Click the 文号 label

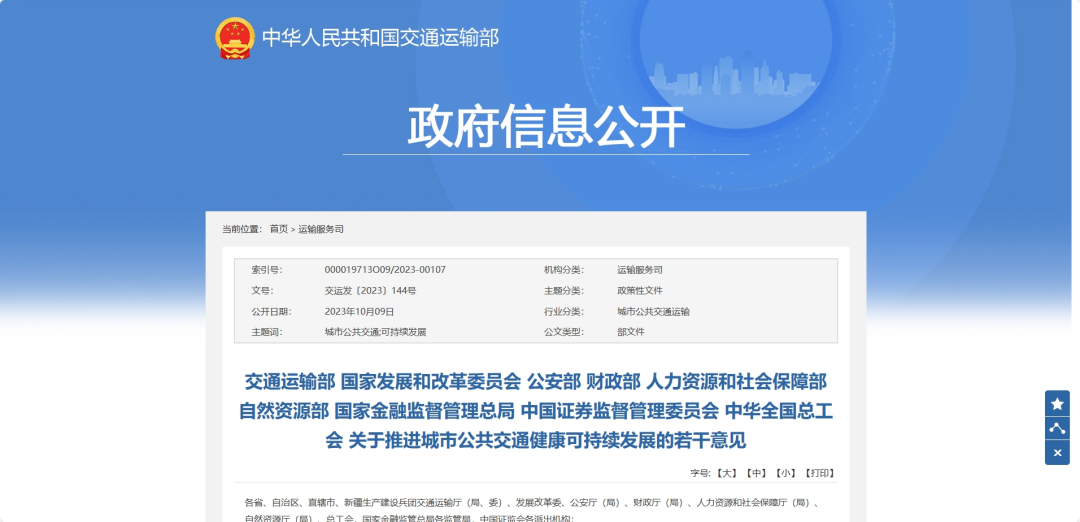point(262,291)
